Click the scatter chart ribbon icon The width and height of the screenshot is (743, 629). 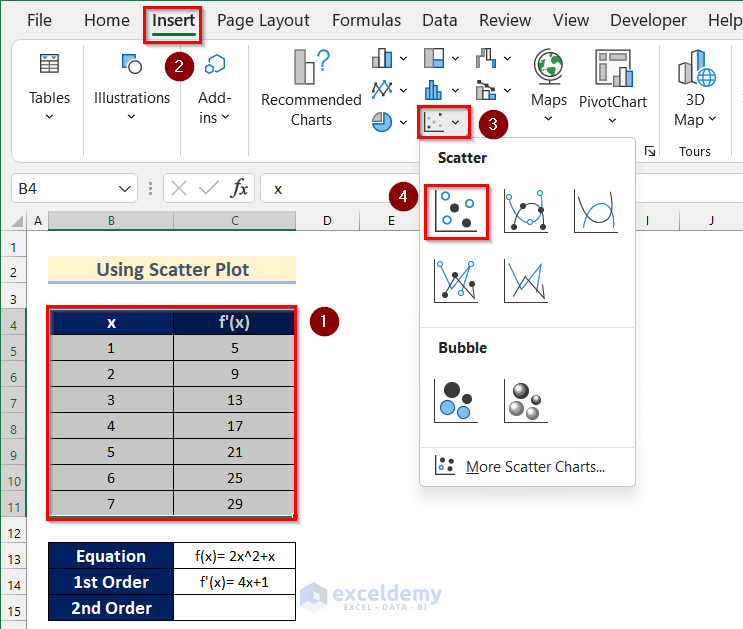[434, 122]
